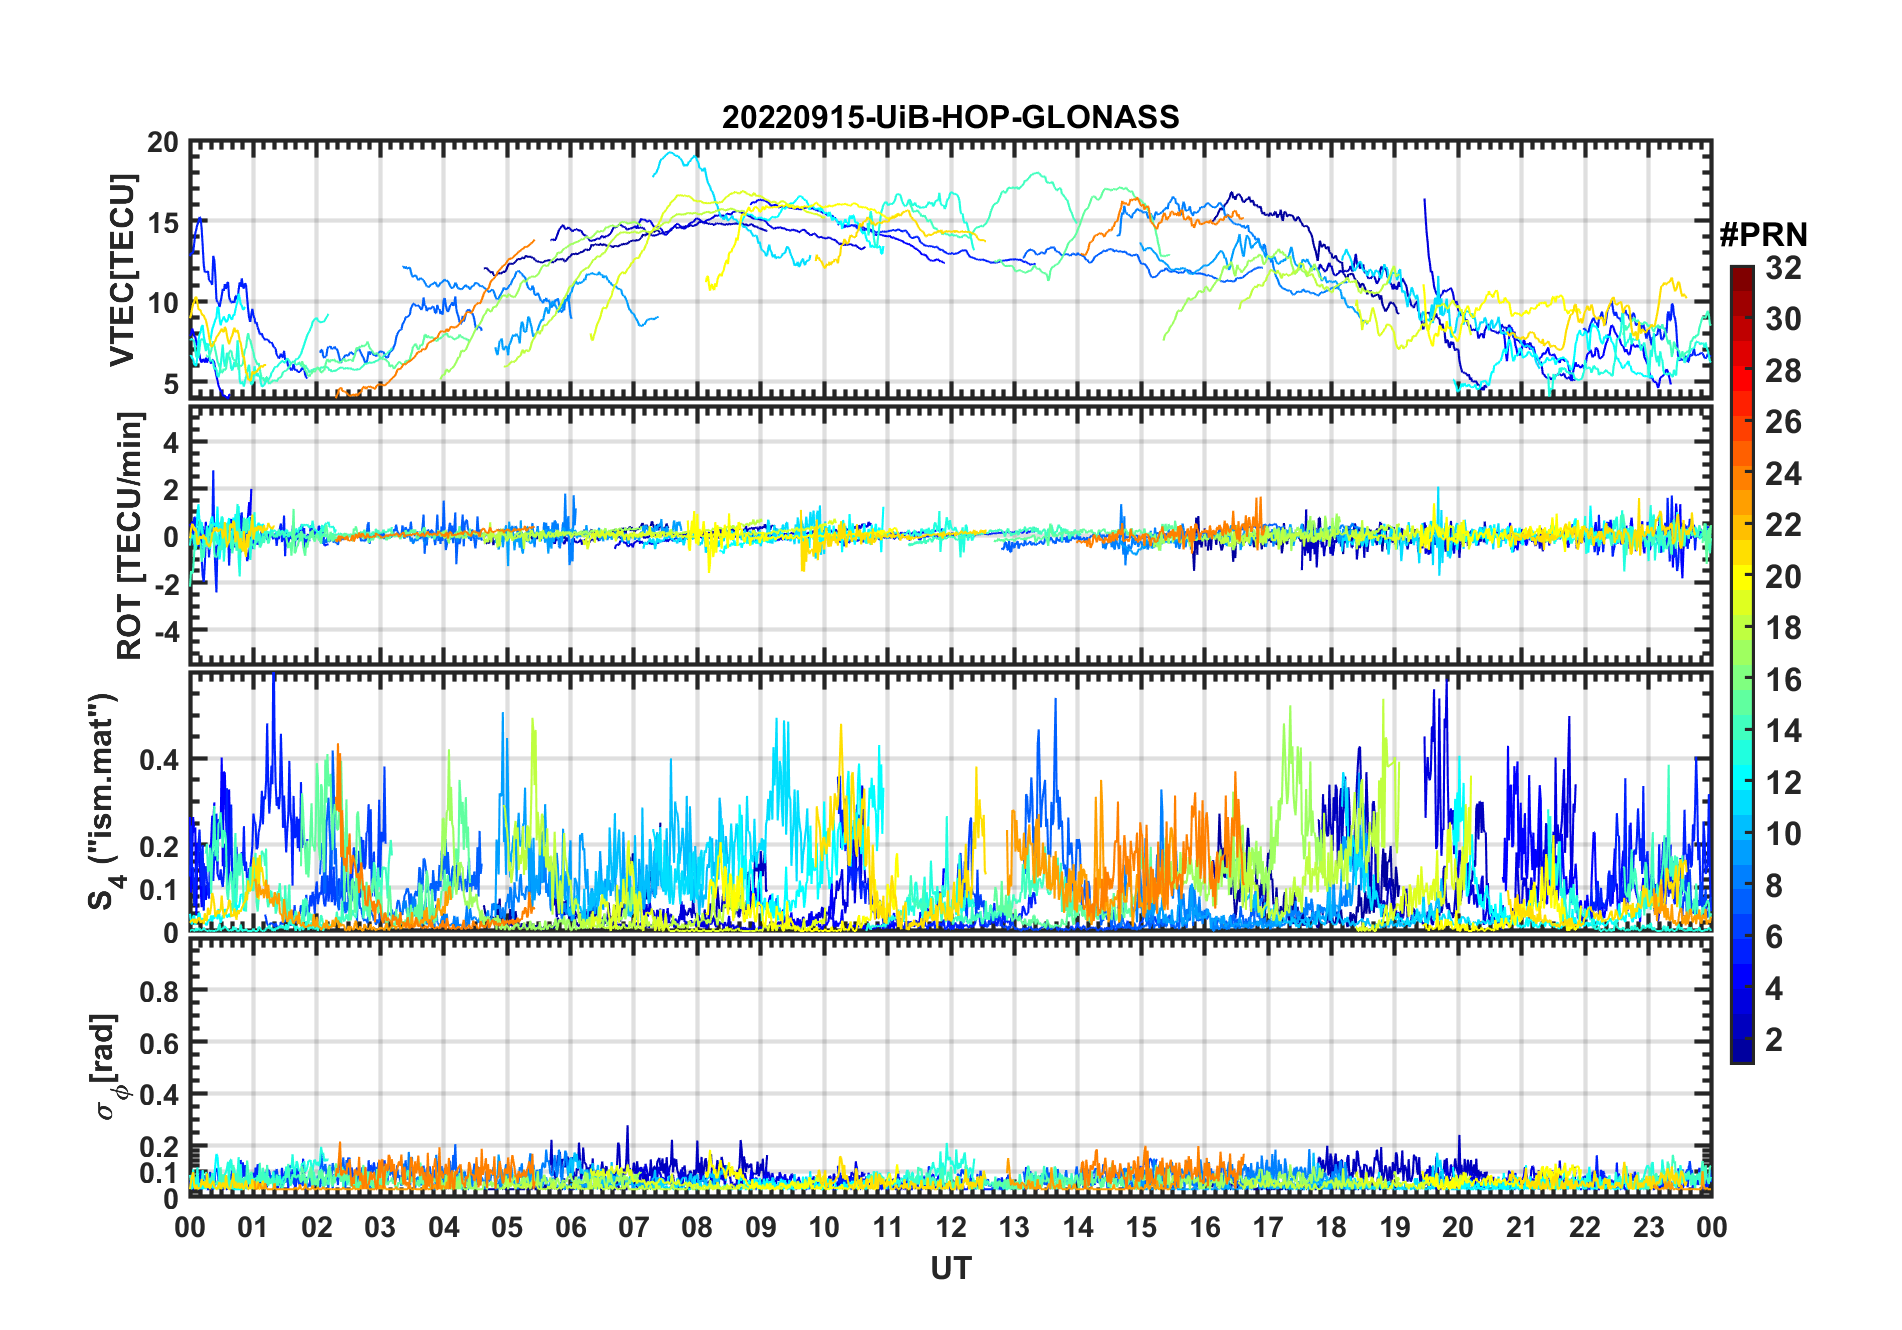Click the 0.8 tick on sigma phi axis

click(x=159, y=992)
